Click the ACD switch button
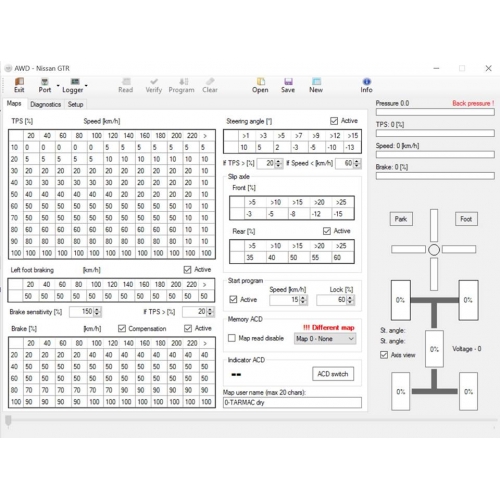 click(x=333, y=374)
